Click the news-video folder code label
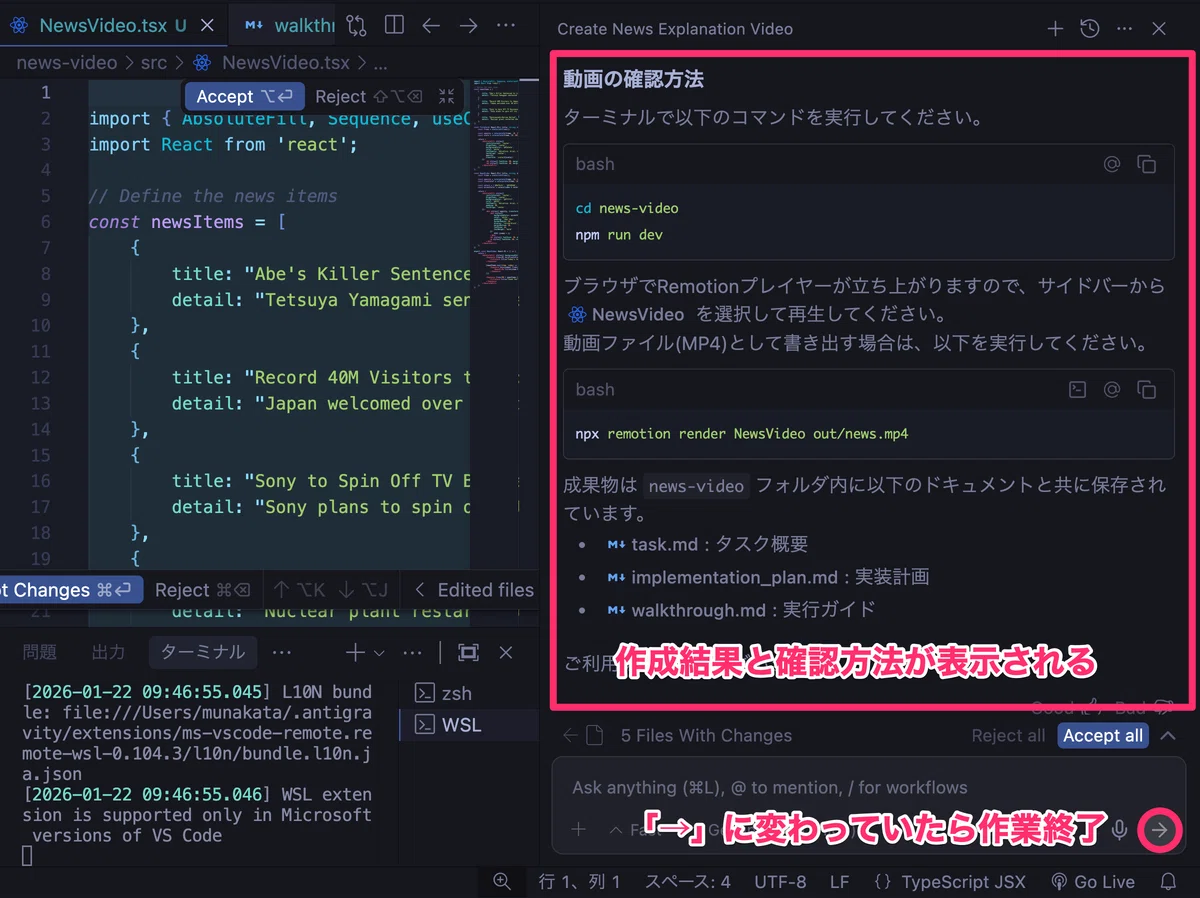This screenshot has height=898, width=1200. coord(696,486)
